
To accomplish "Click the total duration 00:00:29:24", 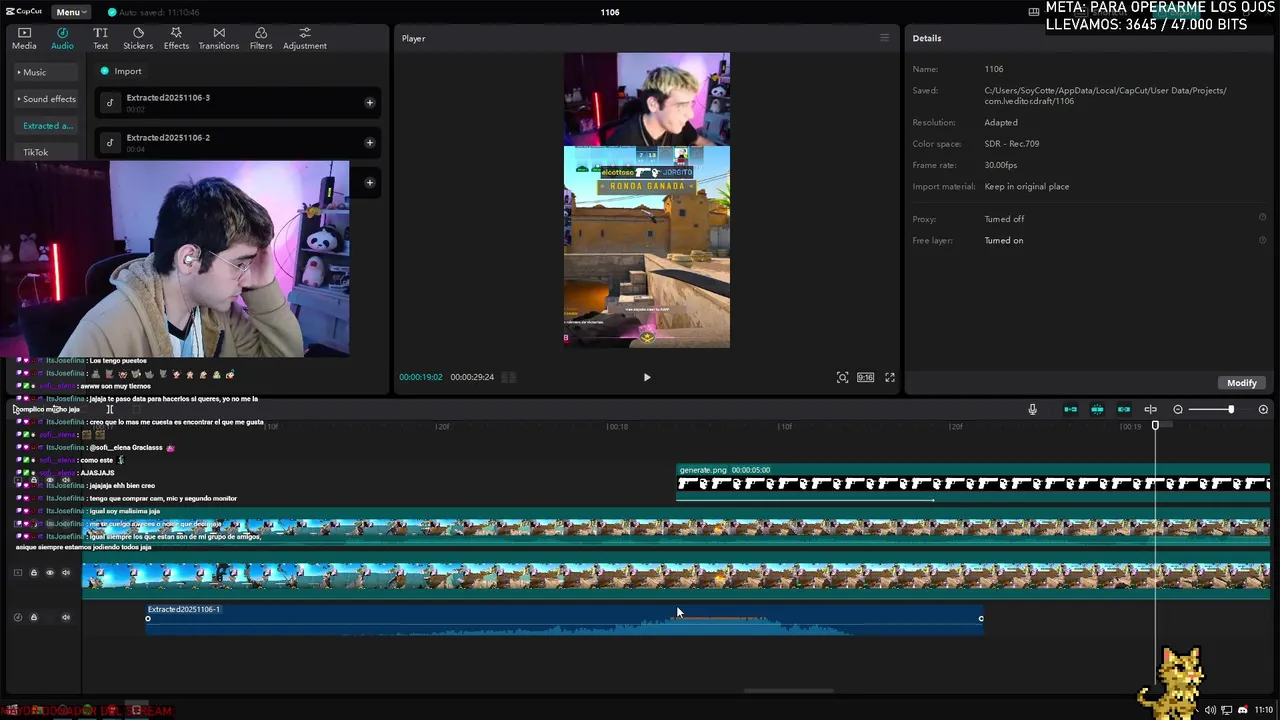I will (x=472, y=377).
